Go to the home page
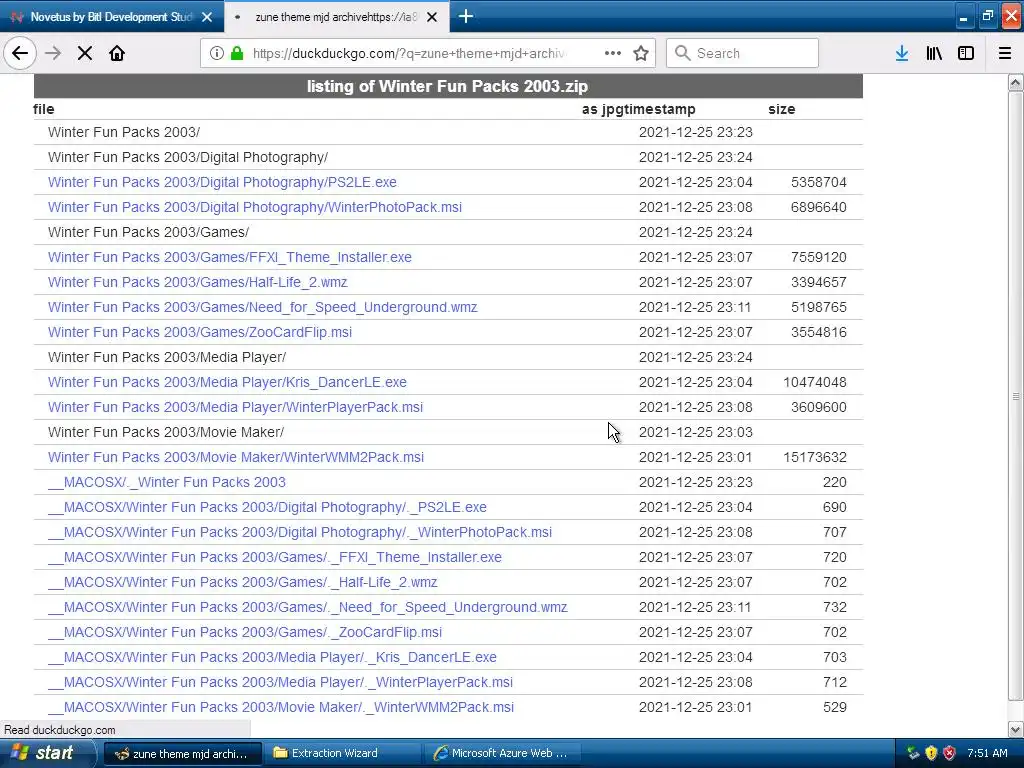The image size is (1024, 768). click(x=117, y=53)
